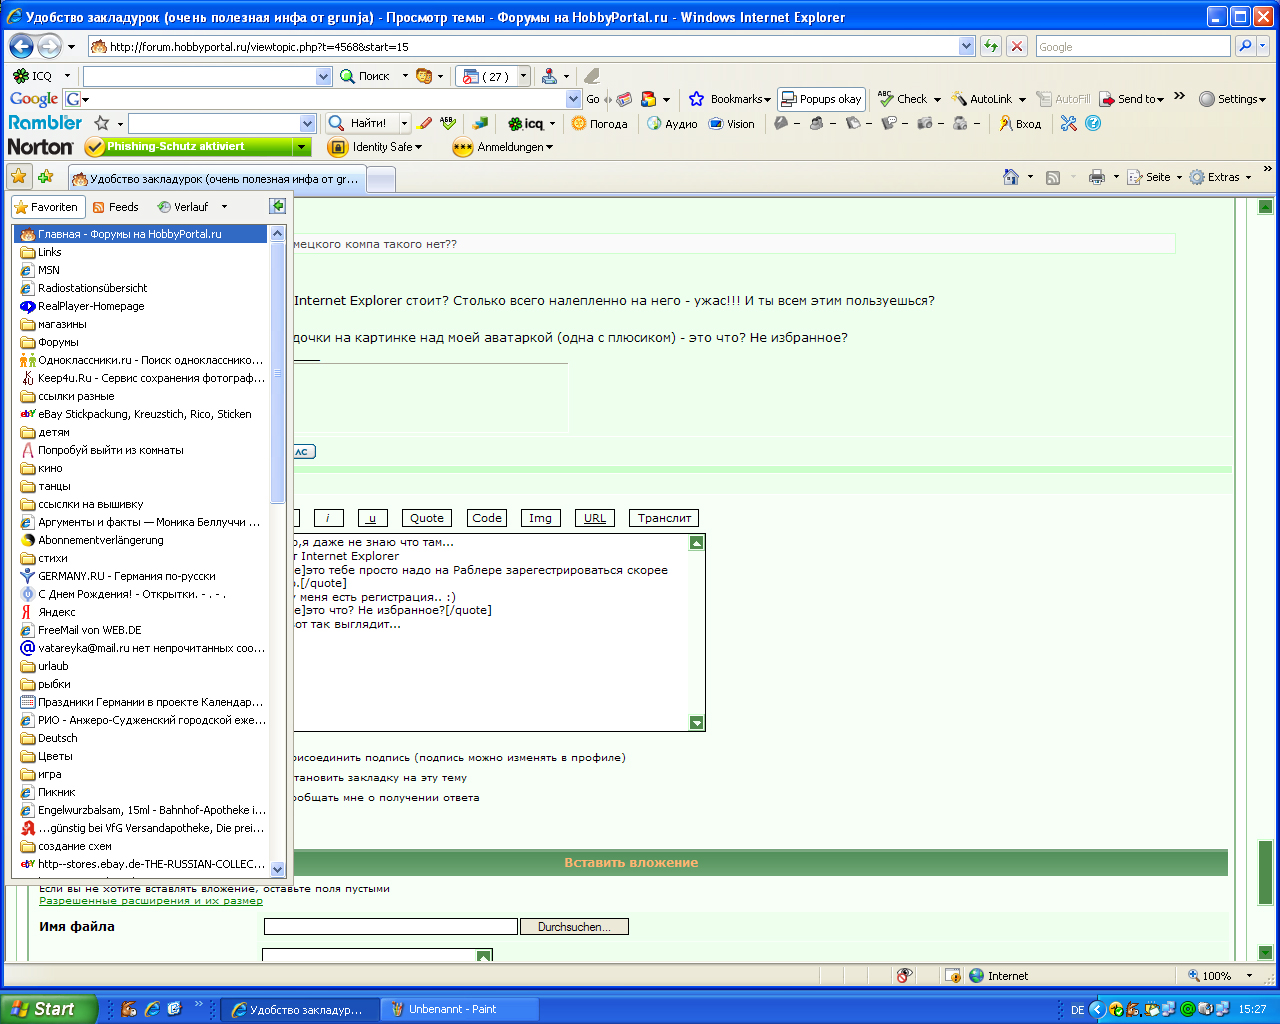Screen dimensions: 1280x1024
Task: Open the Extras menu dropdown
Action: click(x=1220, y=177)
